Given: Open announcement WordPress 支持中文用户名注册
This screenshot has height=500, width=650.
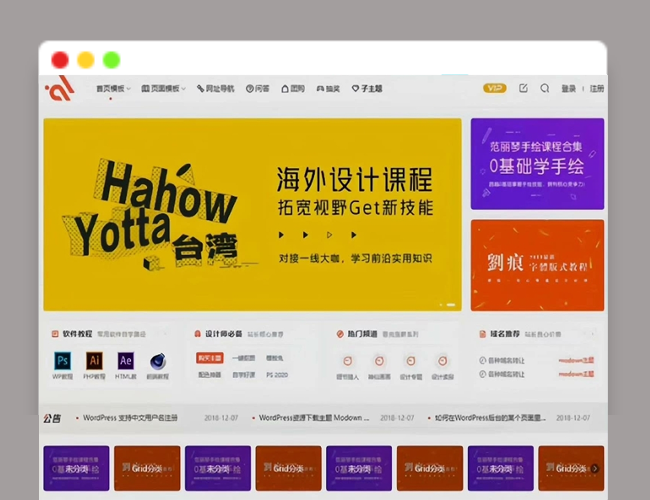Looking at the screenshot, I should [x=130, y=418].
